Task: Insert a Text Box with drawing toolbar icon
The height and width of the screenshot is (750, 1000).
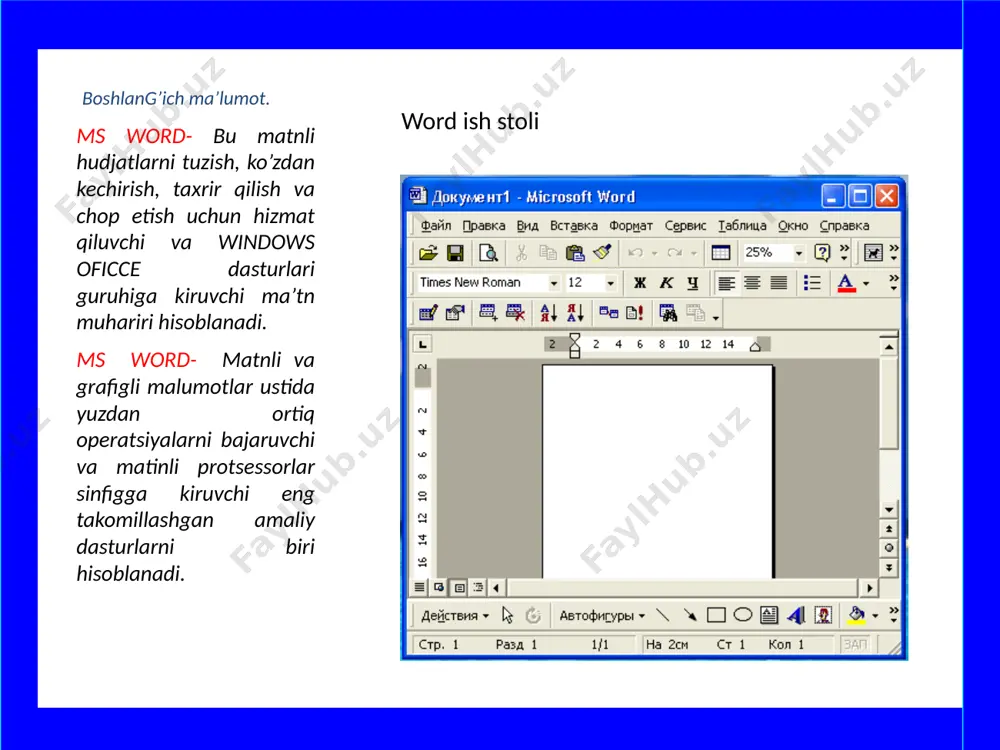Action: point(769,615)
